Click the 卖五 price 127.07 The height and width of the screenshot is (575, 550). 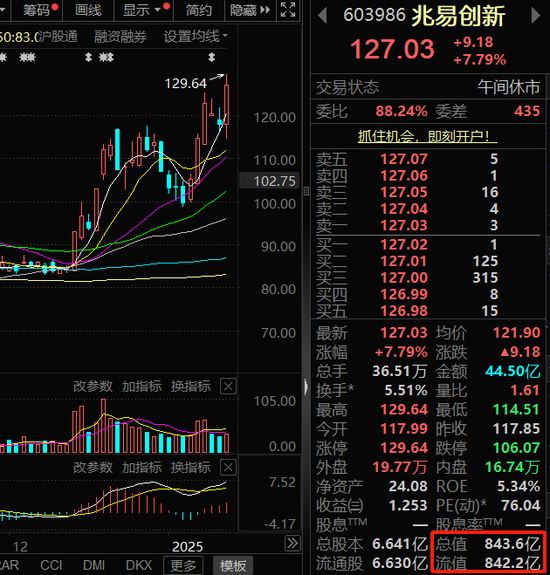(x=404, y=159)
